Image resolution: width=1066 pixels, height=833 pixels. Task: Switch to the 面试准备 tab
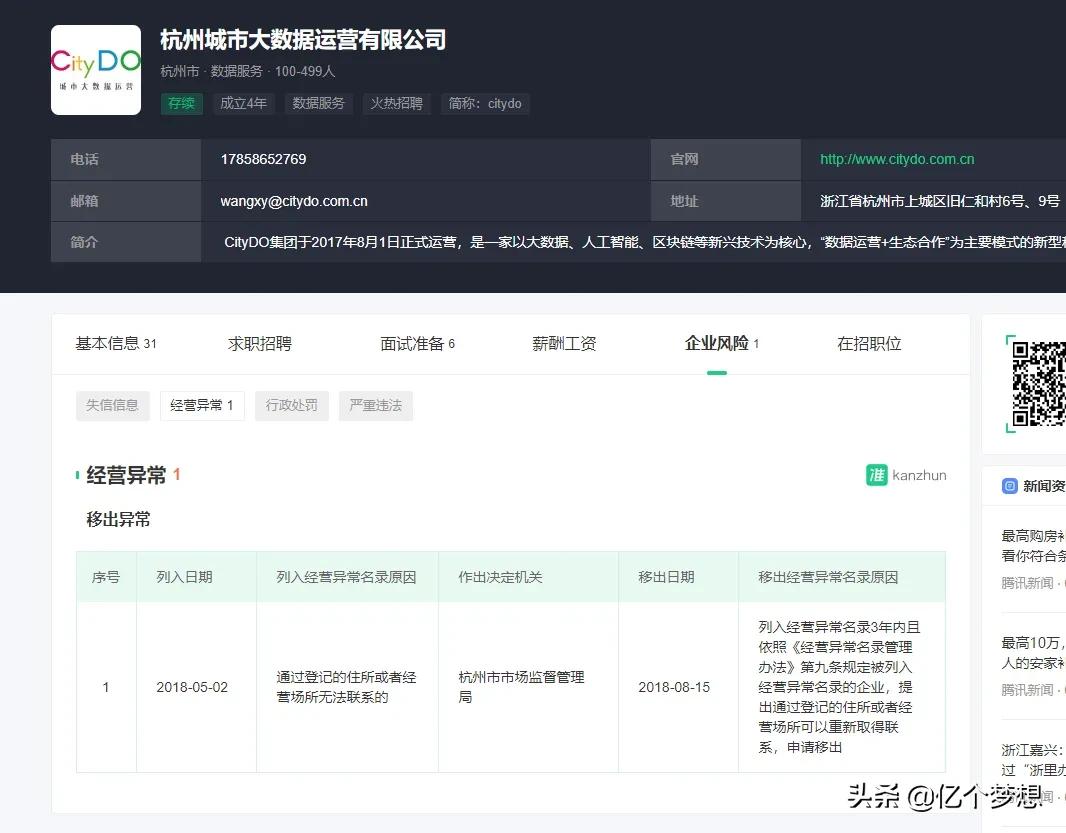pos(411,343)
